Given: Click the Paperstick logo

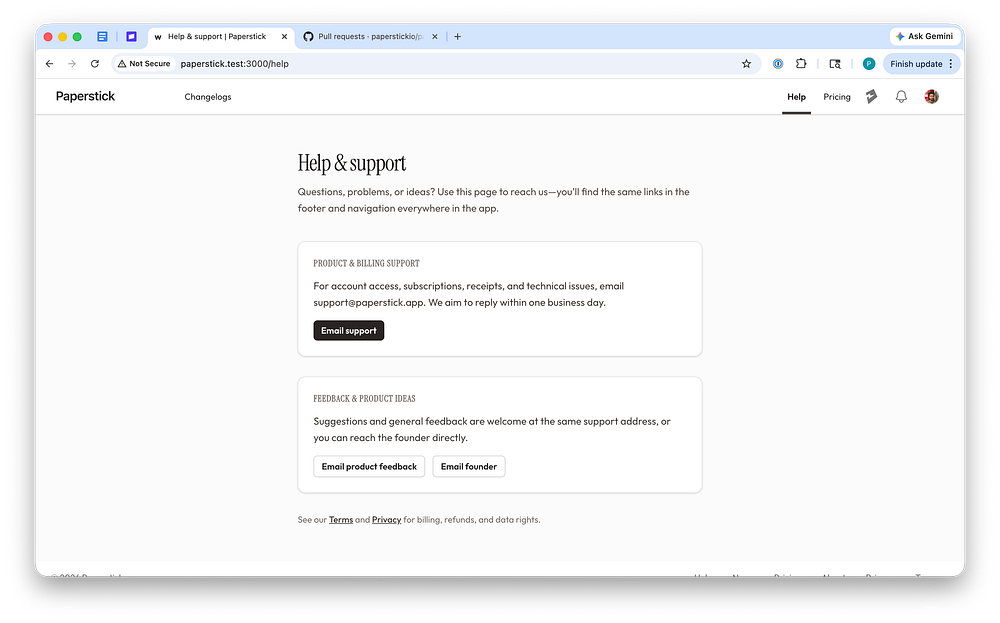Looking at the screenshot, I should tap(85, 96).
